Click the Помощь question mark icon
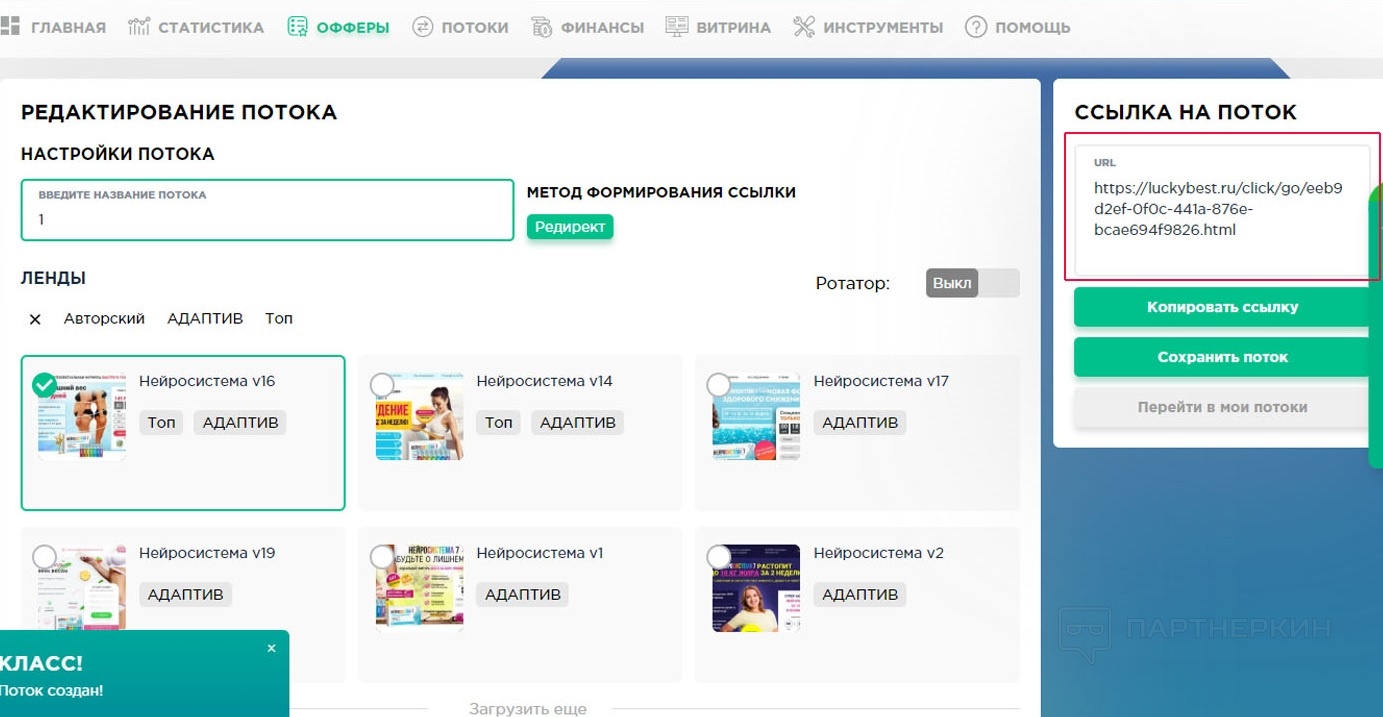This screenshot has width=1383, height=717. [x=976, y=27]
